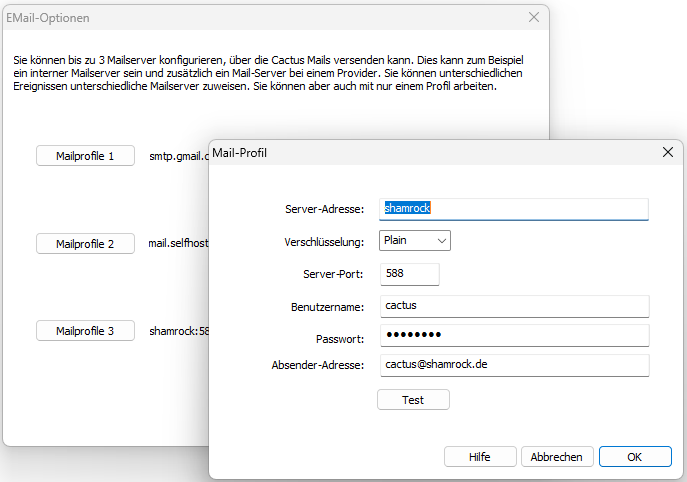Click the Absender-Adresse label
Screen dimensions: 687x482
click(318, 365)
